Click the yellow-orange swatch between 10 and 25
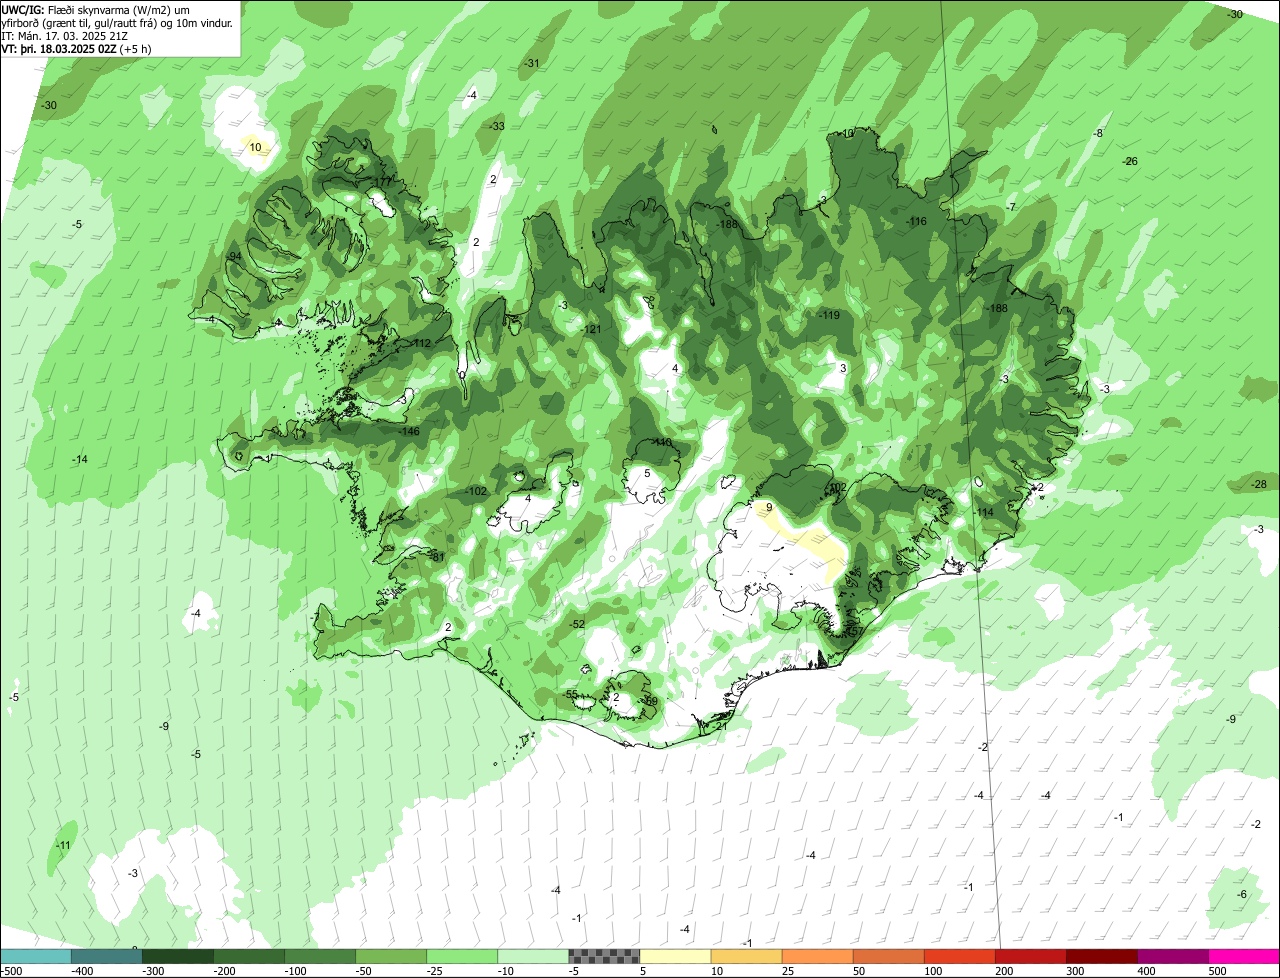The width and height of the screenshot is (1280, 978). [x=746, y=957]
